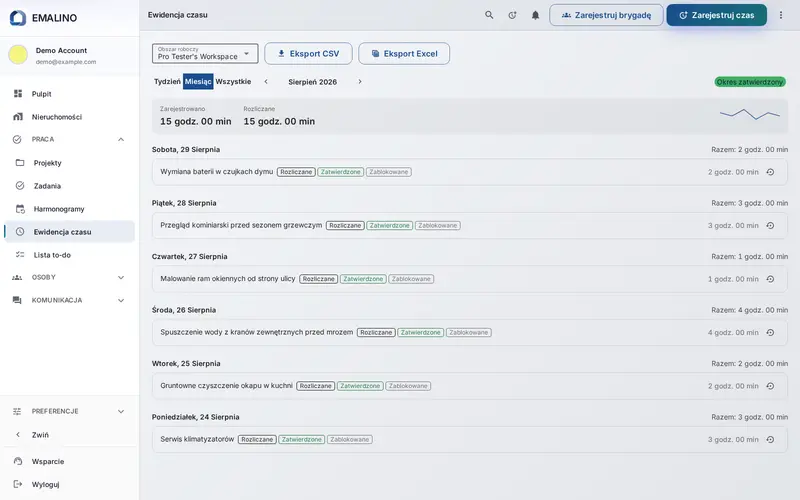Switch to Tydzień view
Screen dimensions: 800x500
click(x=167, y=82)
